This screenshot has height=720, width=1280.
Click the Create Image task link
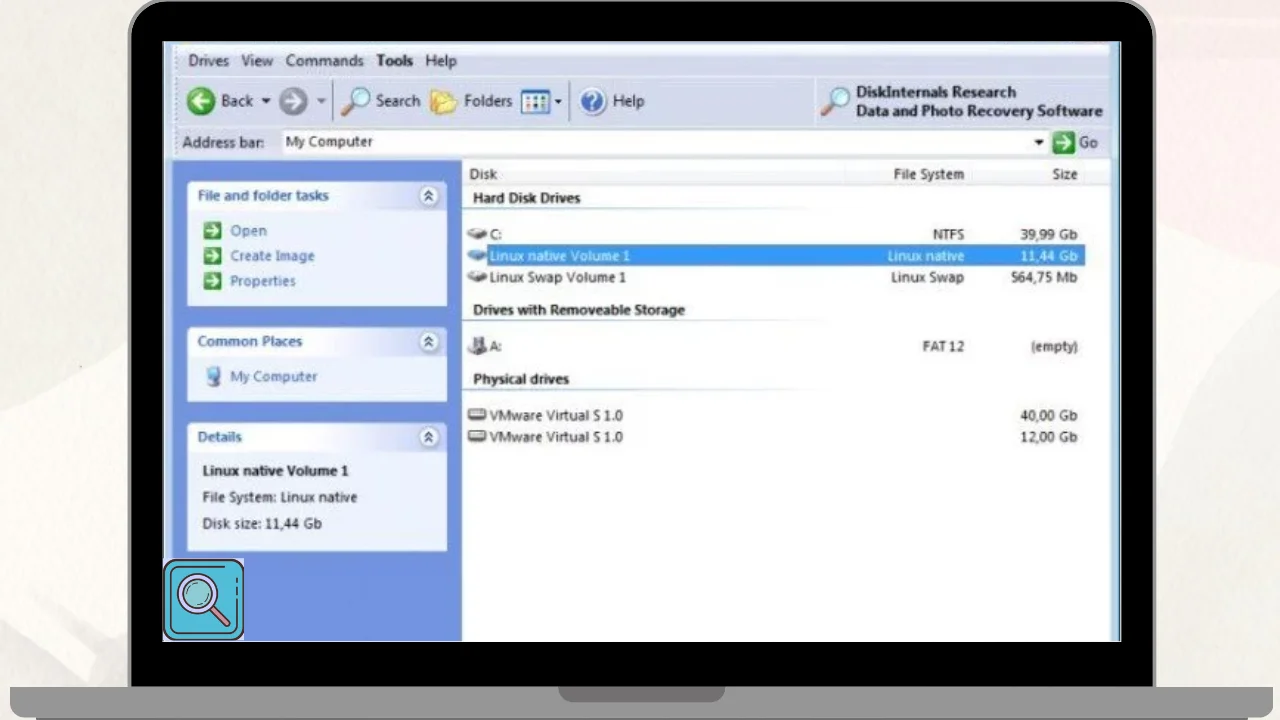(272, 256)
